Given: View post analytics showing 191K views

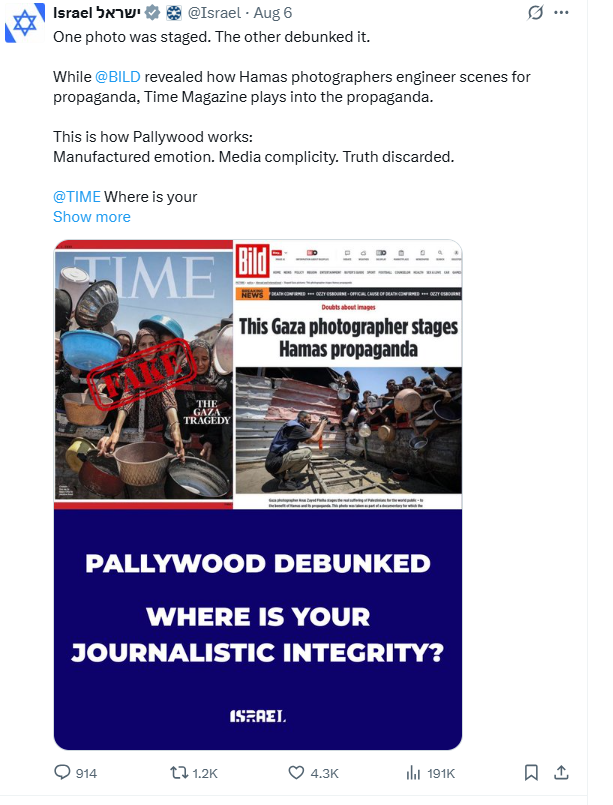Looking at the screenshot, I should 431,773.
